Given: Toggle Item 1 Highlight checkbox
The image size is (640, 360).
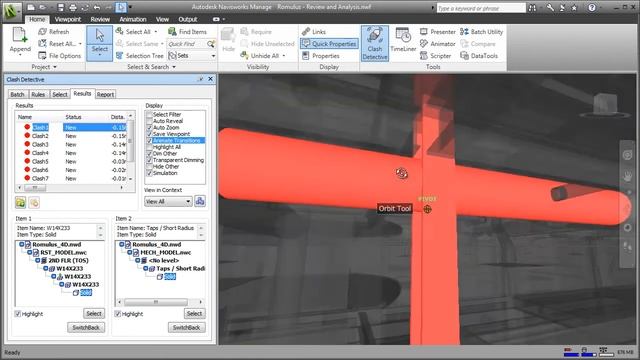Looking at the screenshot, I should coord(18,314).
